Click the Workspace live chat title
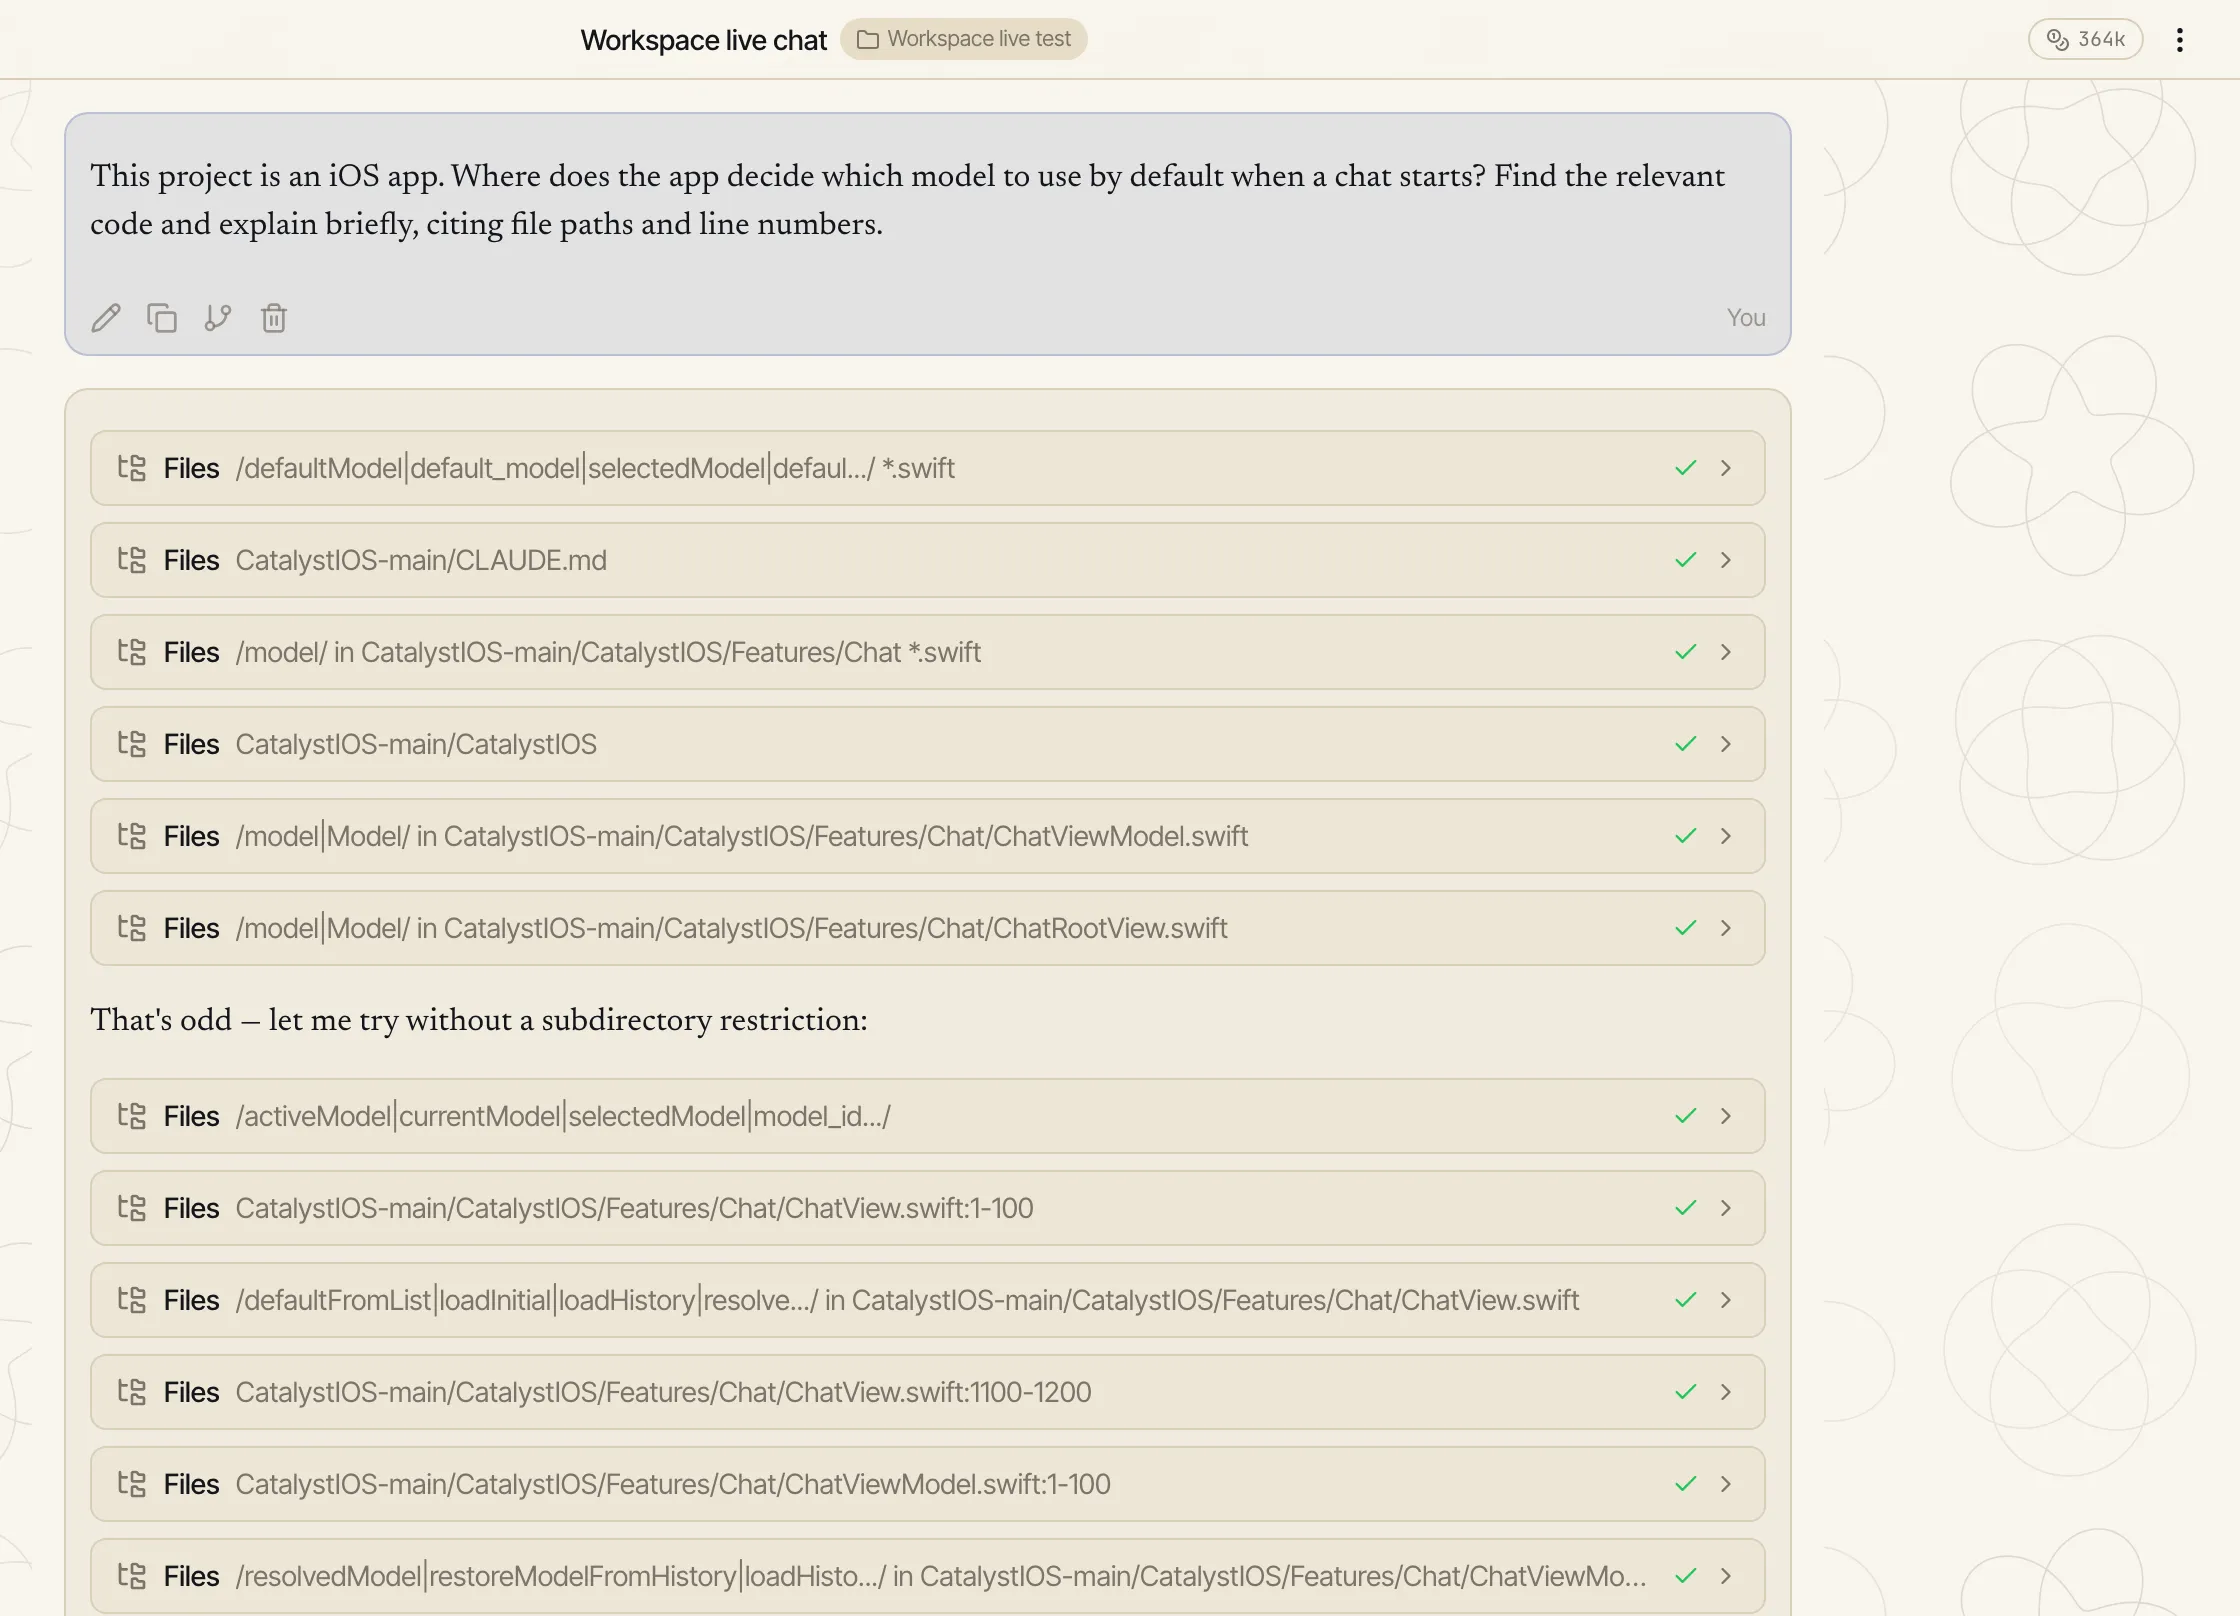This screenshot has width=2240, height=1616. (703, 40)
